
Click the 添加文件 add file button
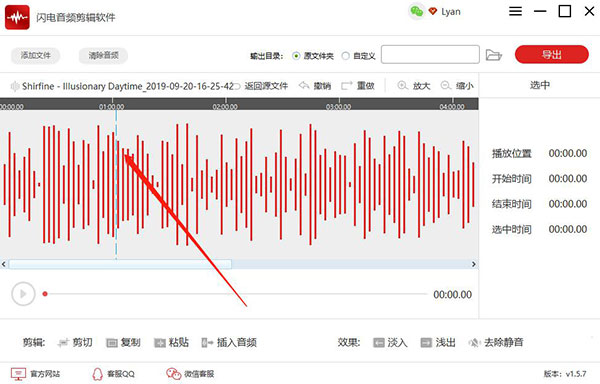click(x=36, y=55)
